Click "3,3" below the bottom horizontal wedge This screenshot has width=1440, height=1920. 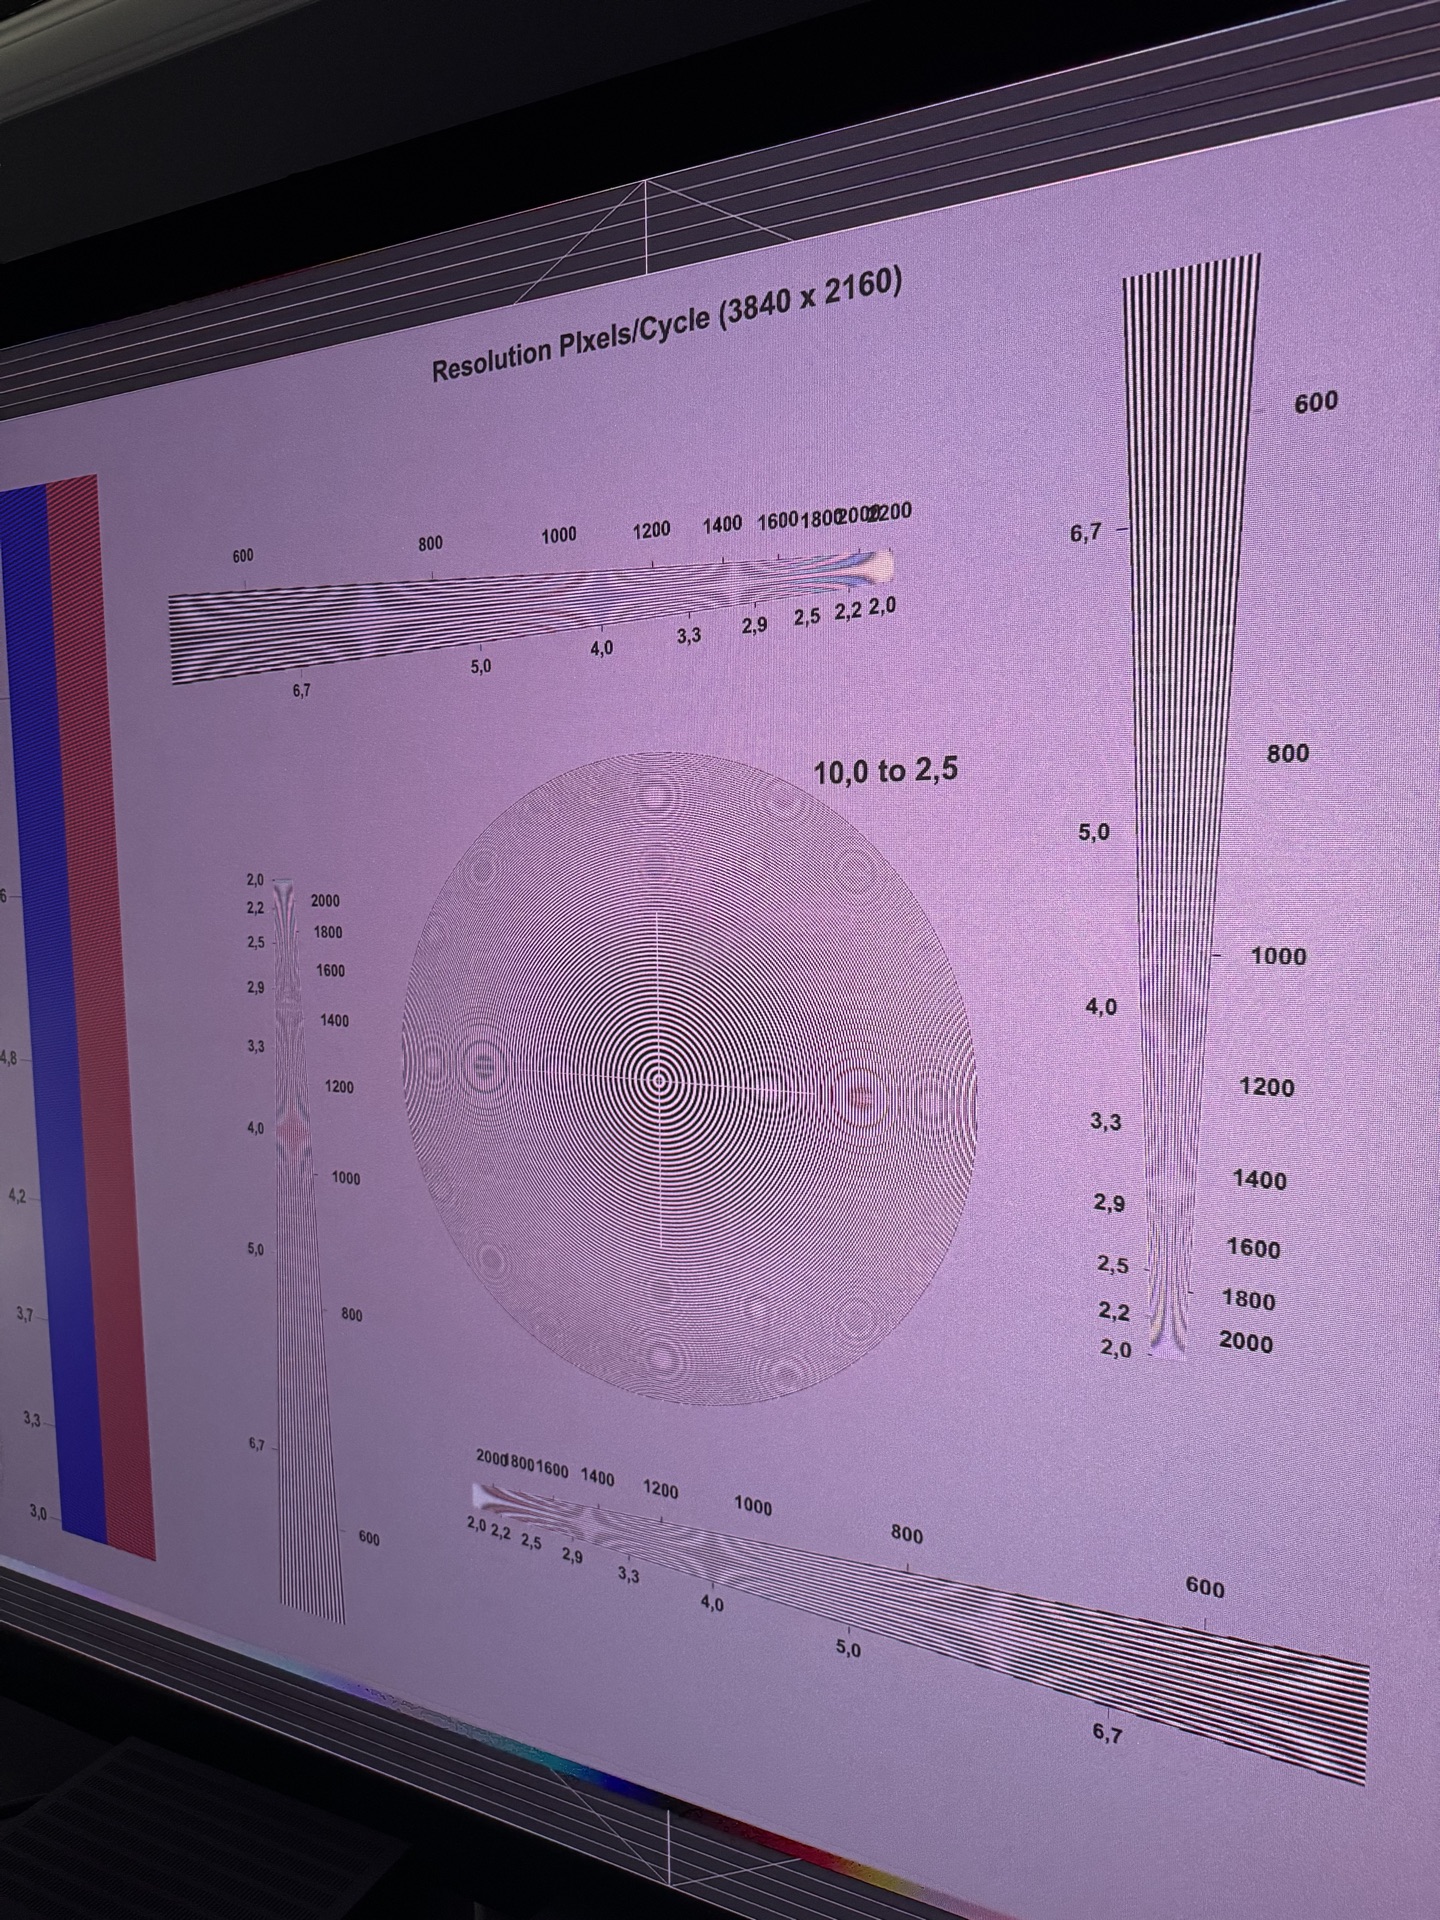(628, 1577)
